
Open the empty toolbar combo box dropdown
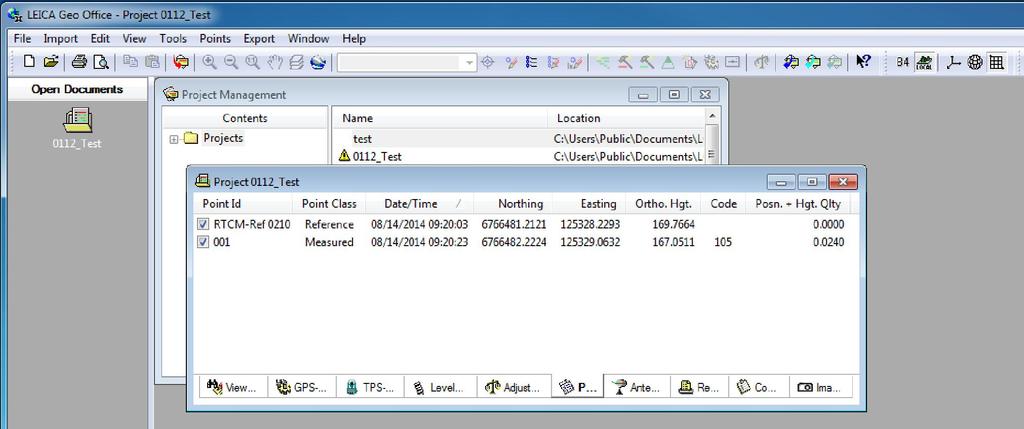point(470,63)
